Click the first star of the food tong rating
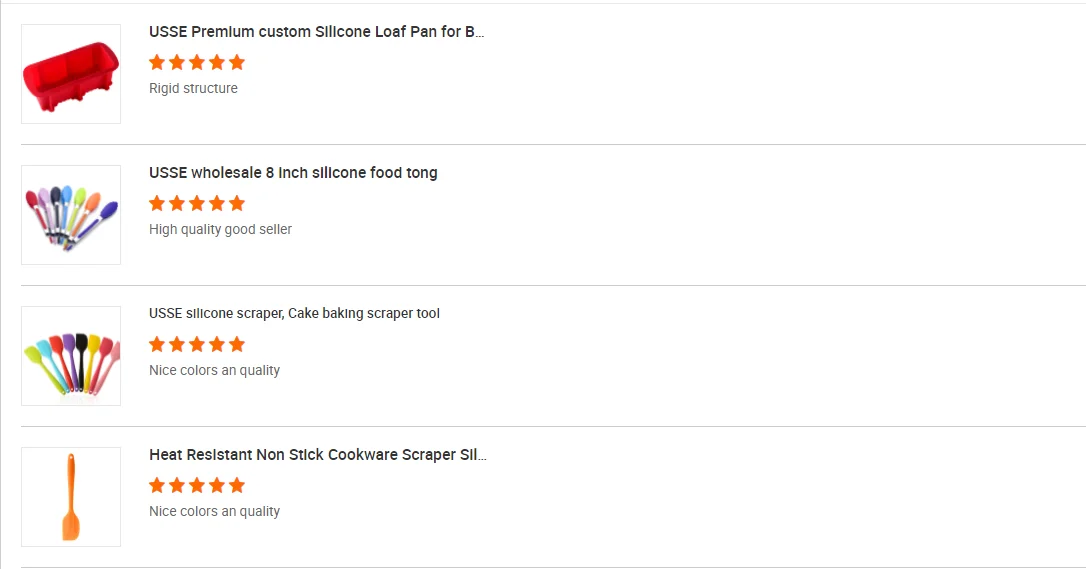 point(157,203)
